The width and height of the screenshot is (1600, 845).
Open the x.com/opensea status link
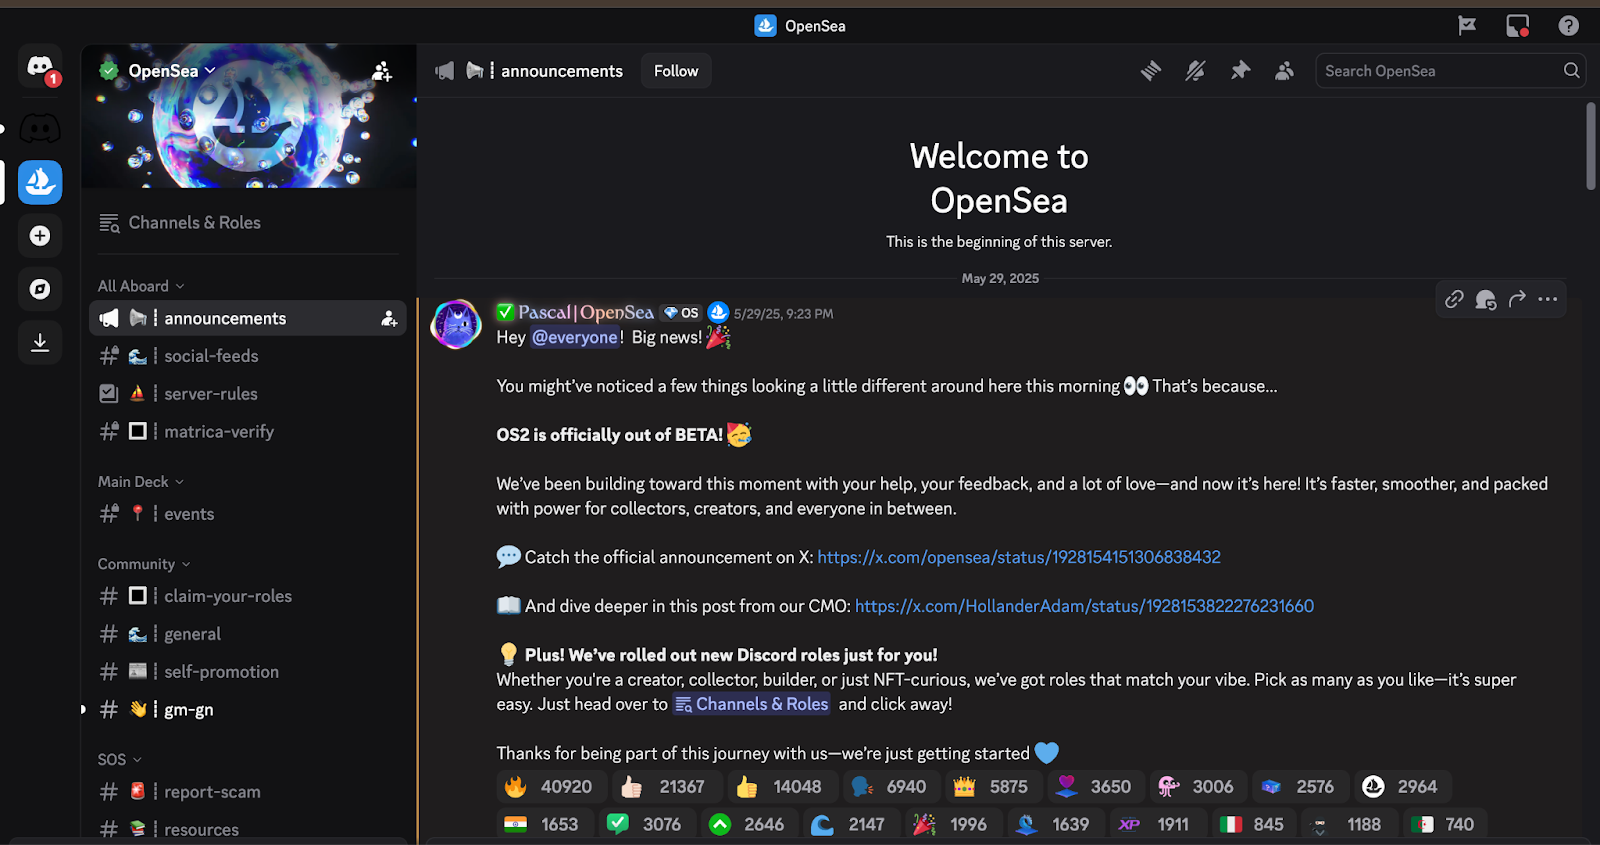coord(1019,557)
